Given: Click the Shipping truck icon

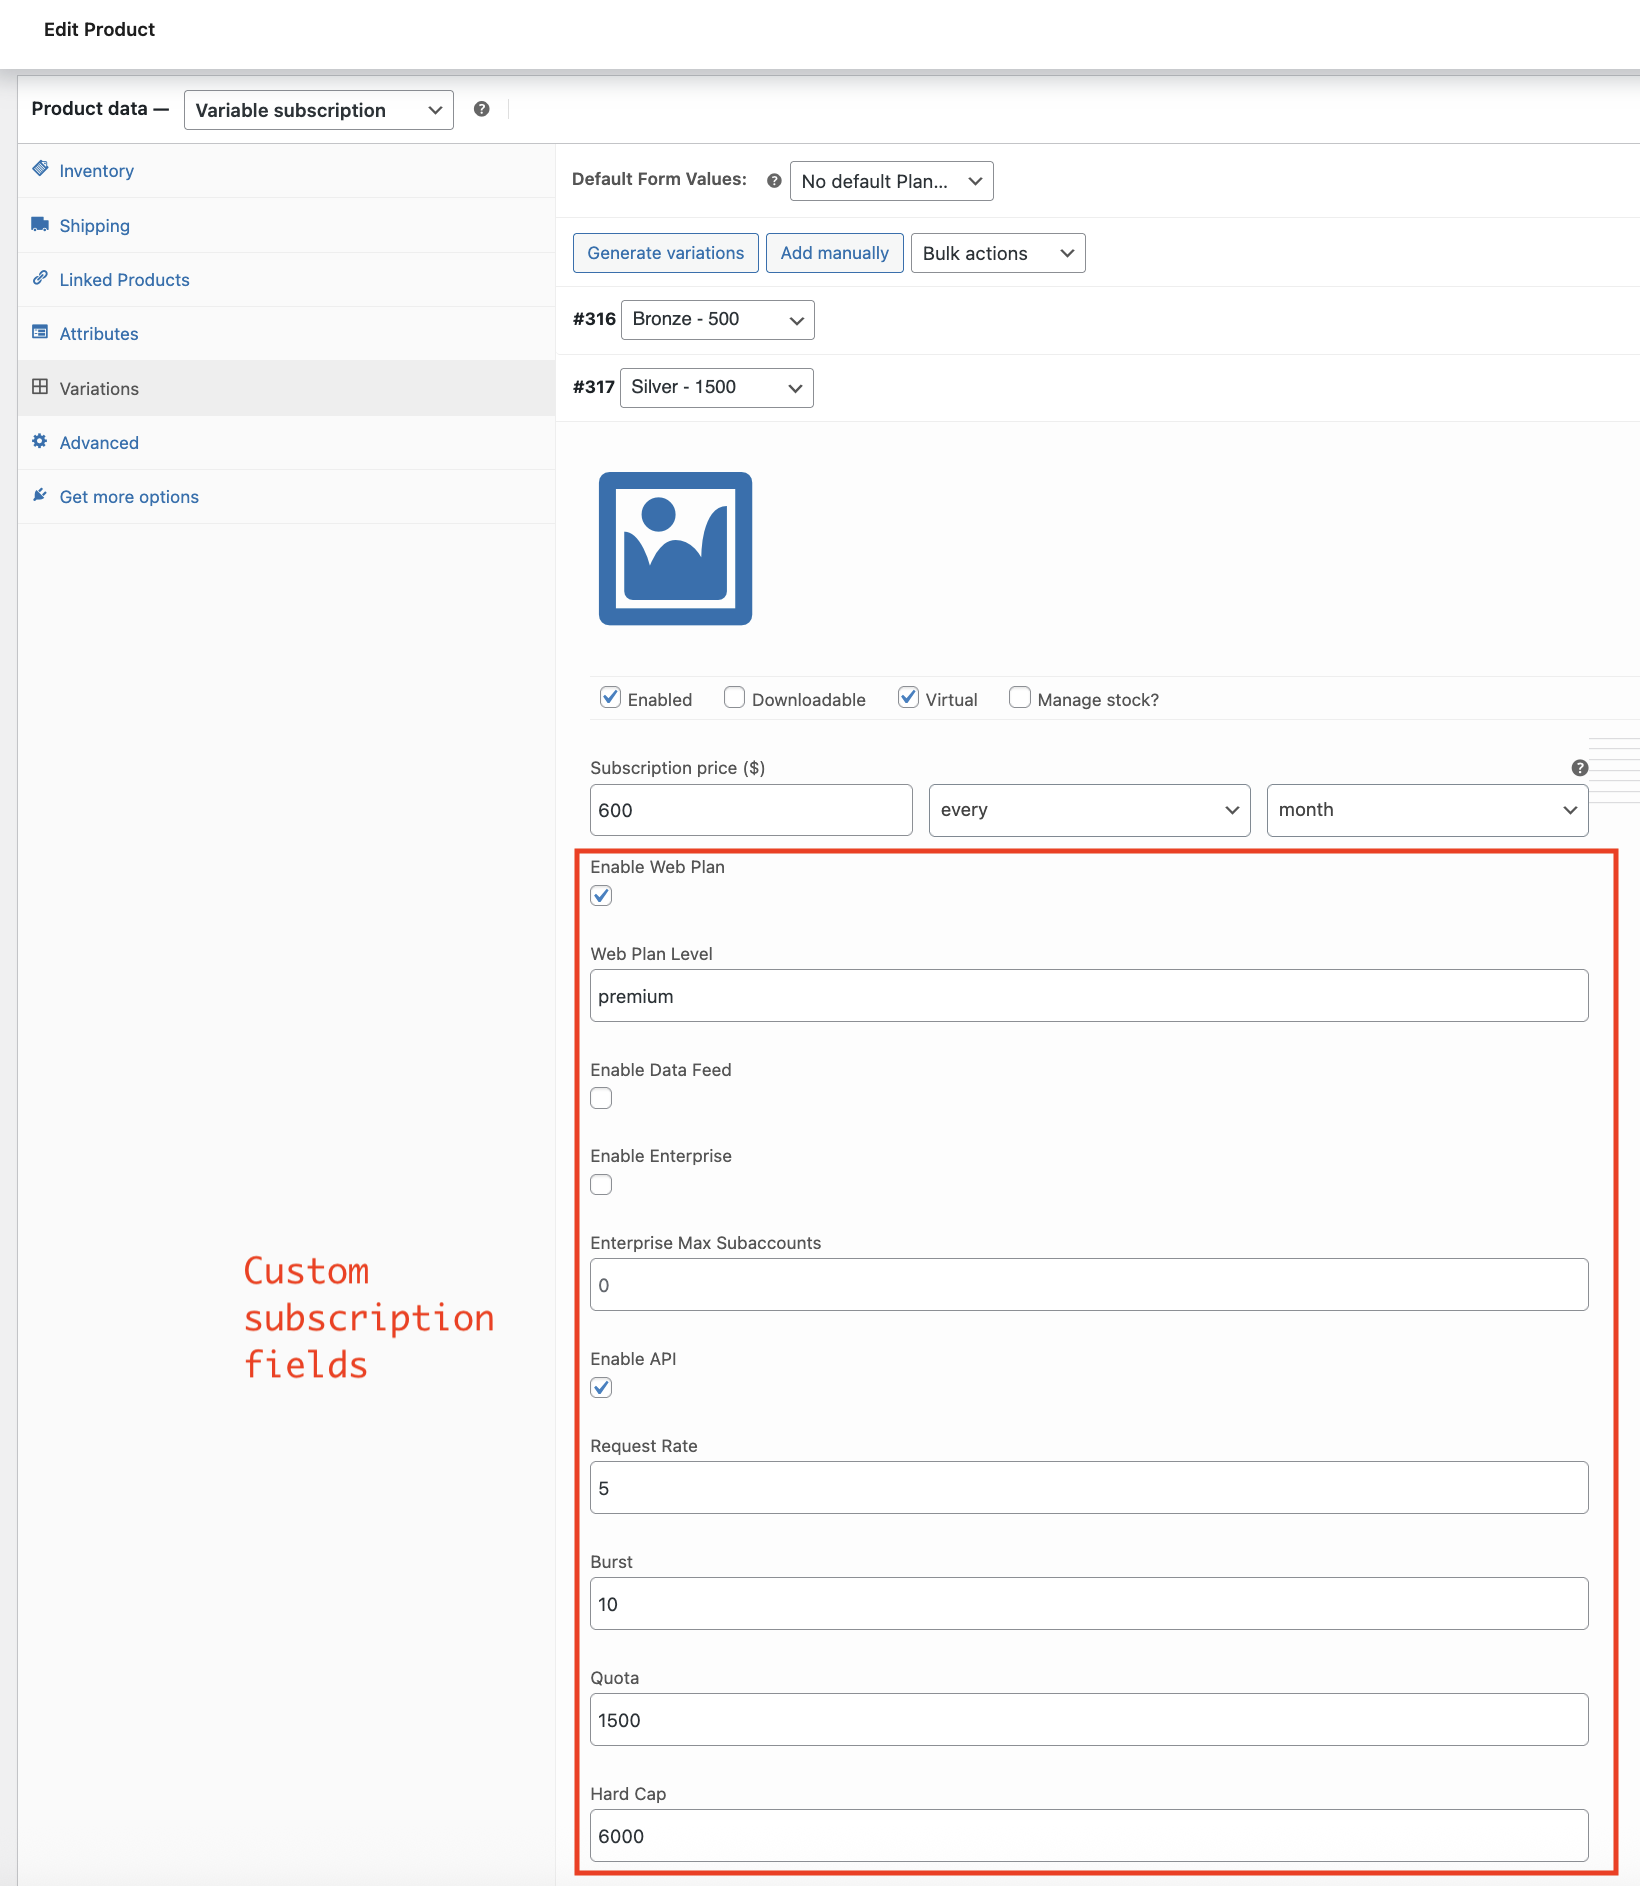Looking at the screenshot, I should coord(40,224).
